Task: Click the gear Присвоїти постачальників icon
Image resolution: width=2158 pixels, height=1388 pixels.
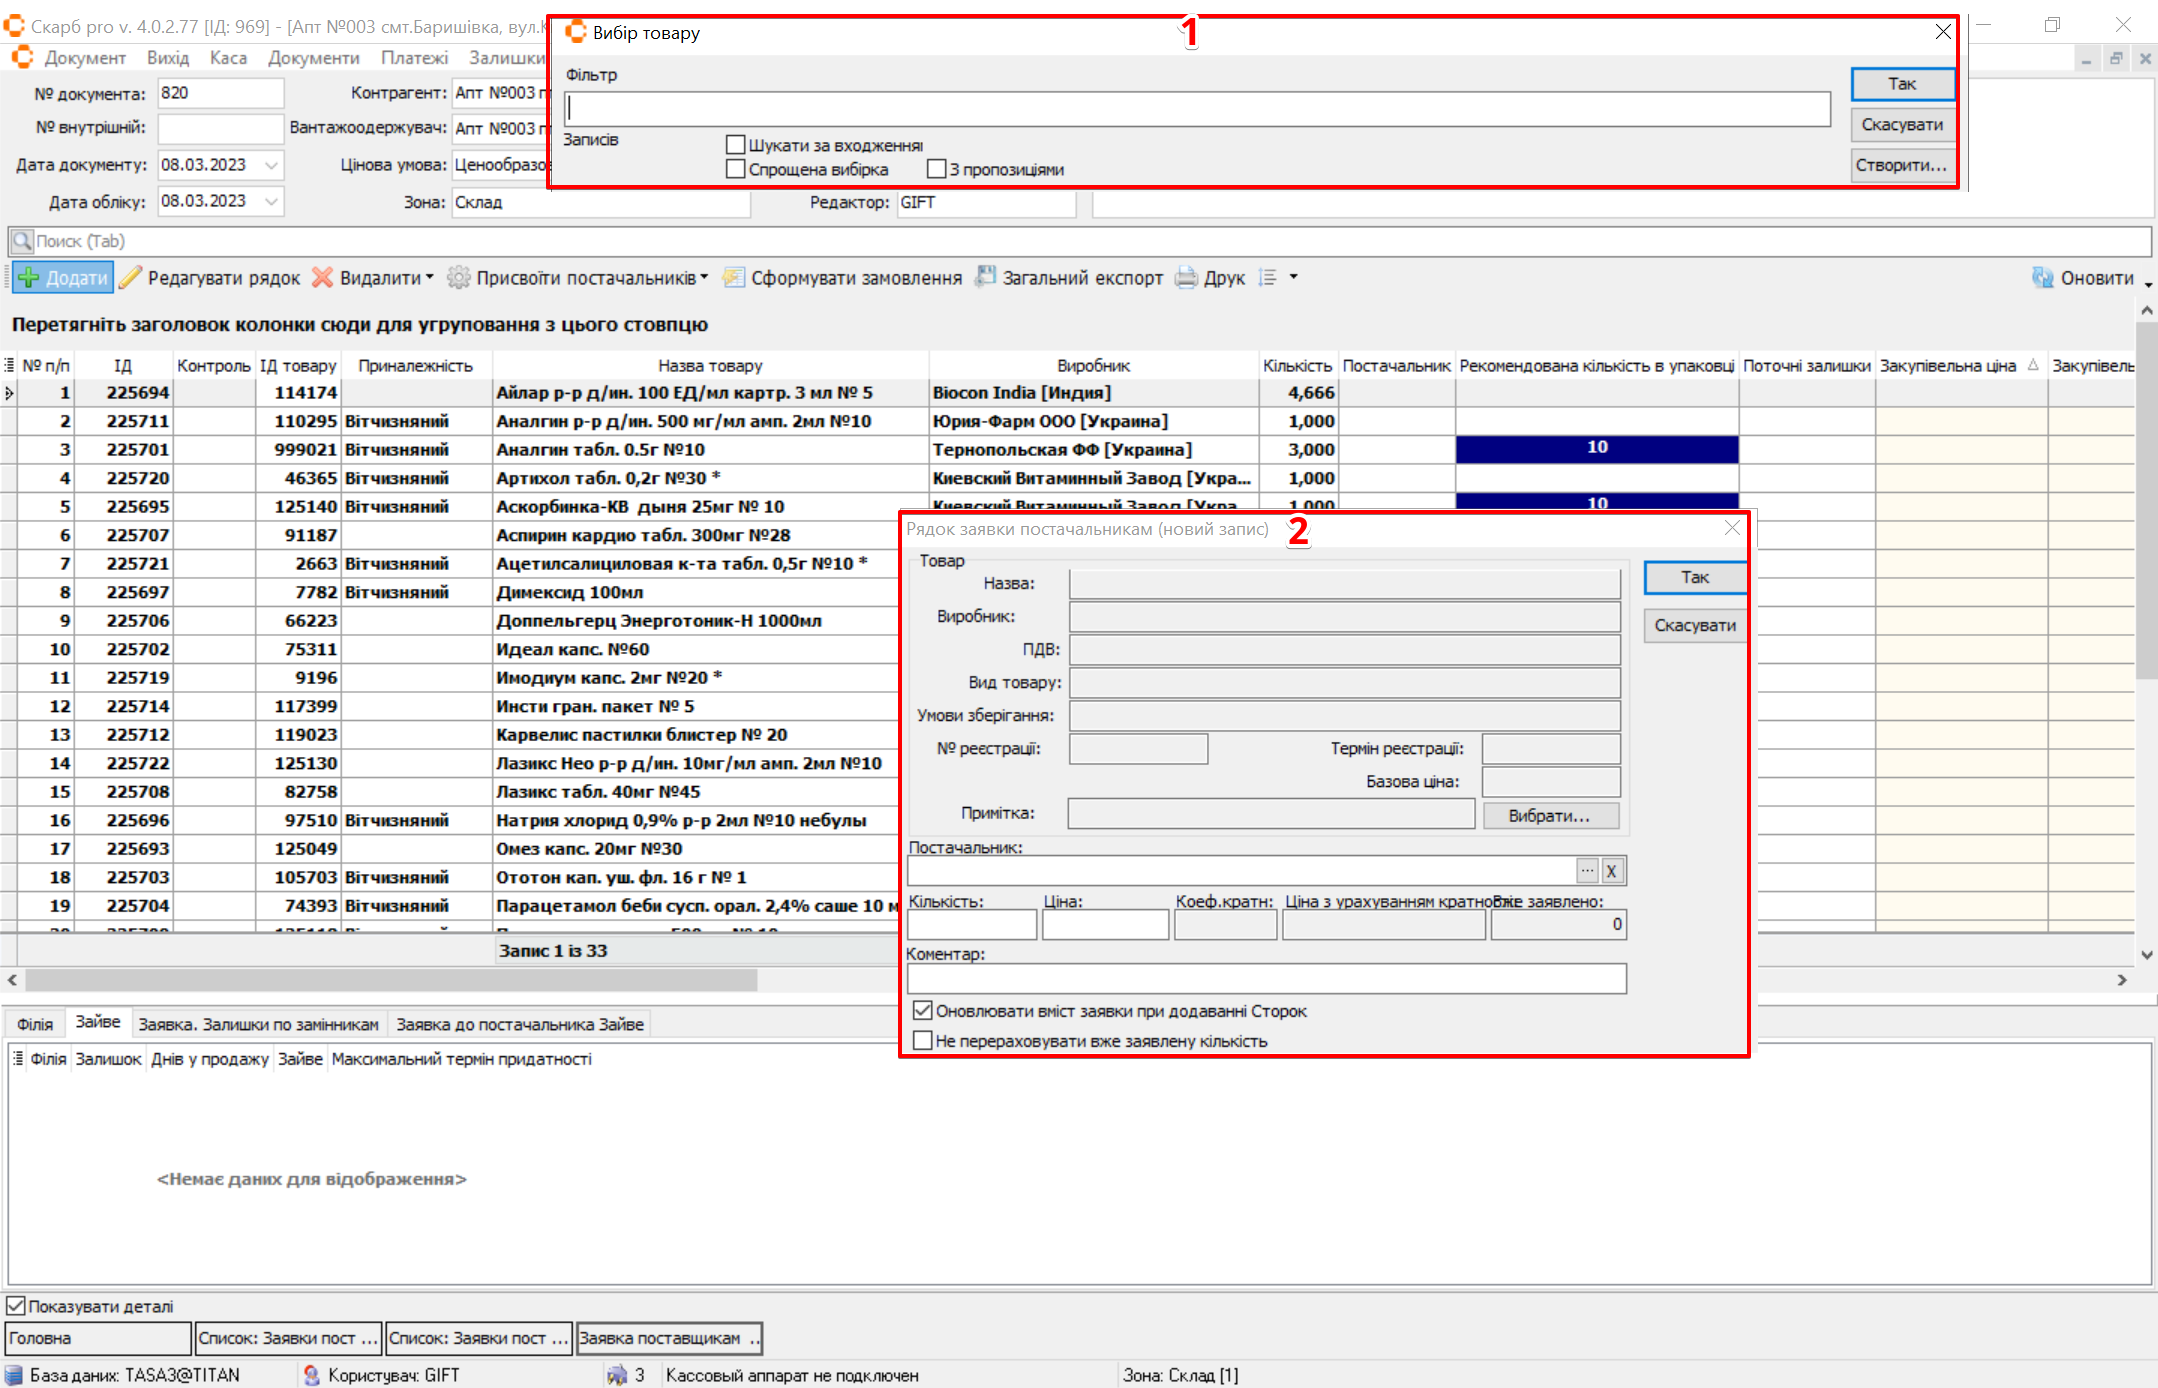Action: (x=458, y=278)
